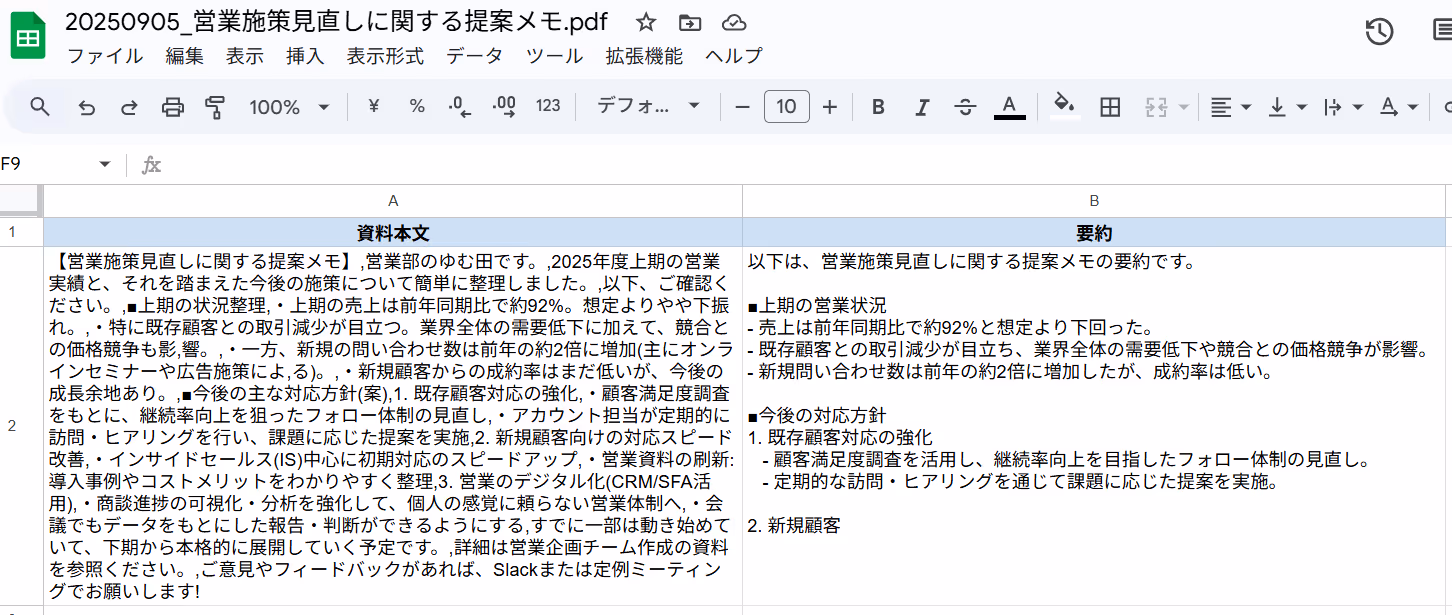Select column A header

pyautogui.click(x=393, y=200)
